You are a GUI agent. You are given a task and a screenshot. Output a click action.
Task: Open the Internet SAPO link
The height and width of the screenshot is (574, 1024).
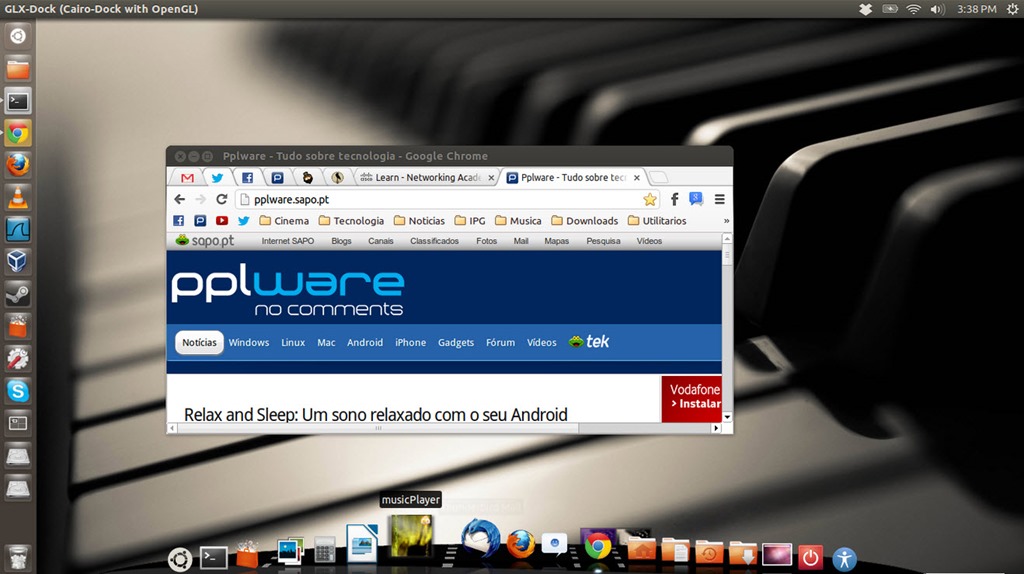point(287,241)
